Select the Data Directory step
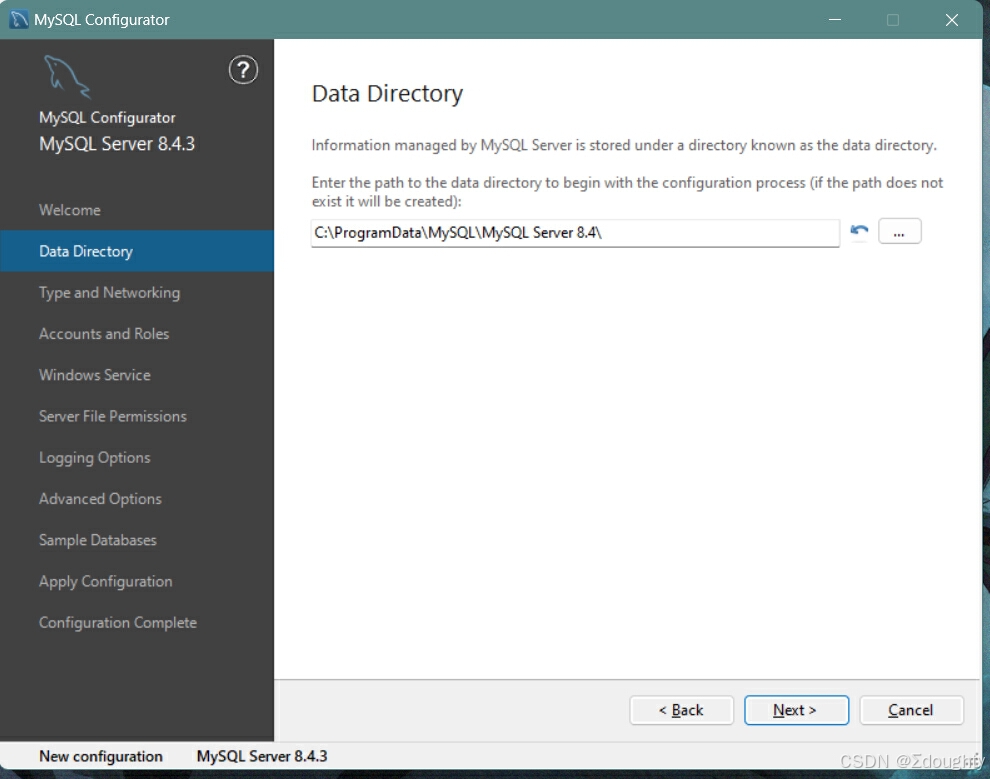This screenshot has width=990, height=779. pyautogui.click(x=137, y=251)
